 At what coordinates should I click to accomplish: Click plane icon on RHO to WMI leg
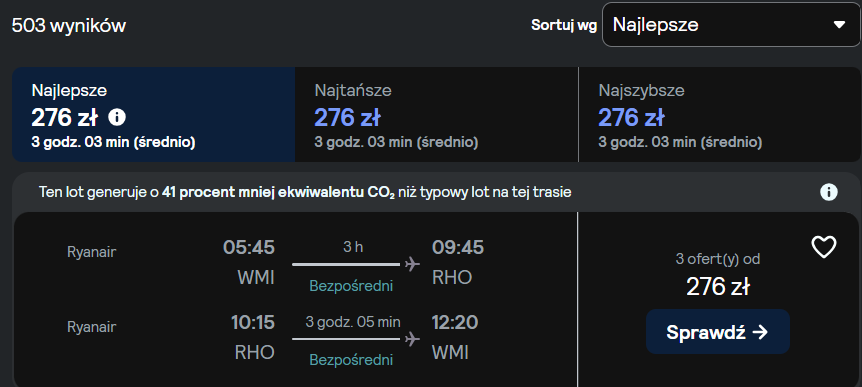412,339
